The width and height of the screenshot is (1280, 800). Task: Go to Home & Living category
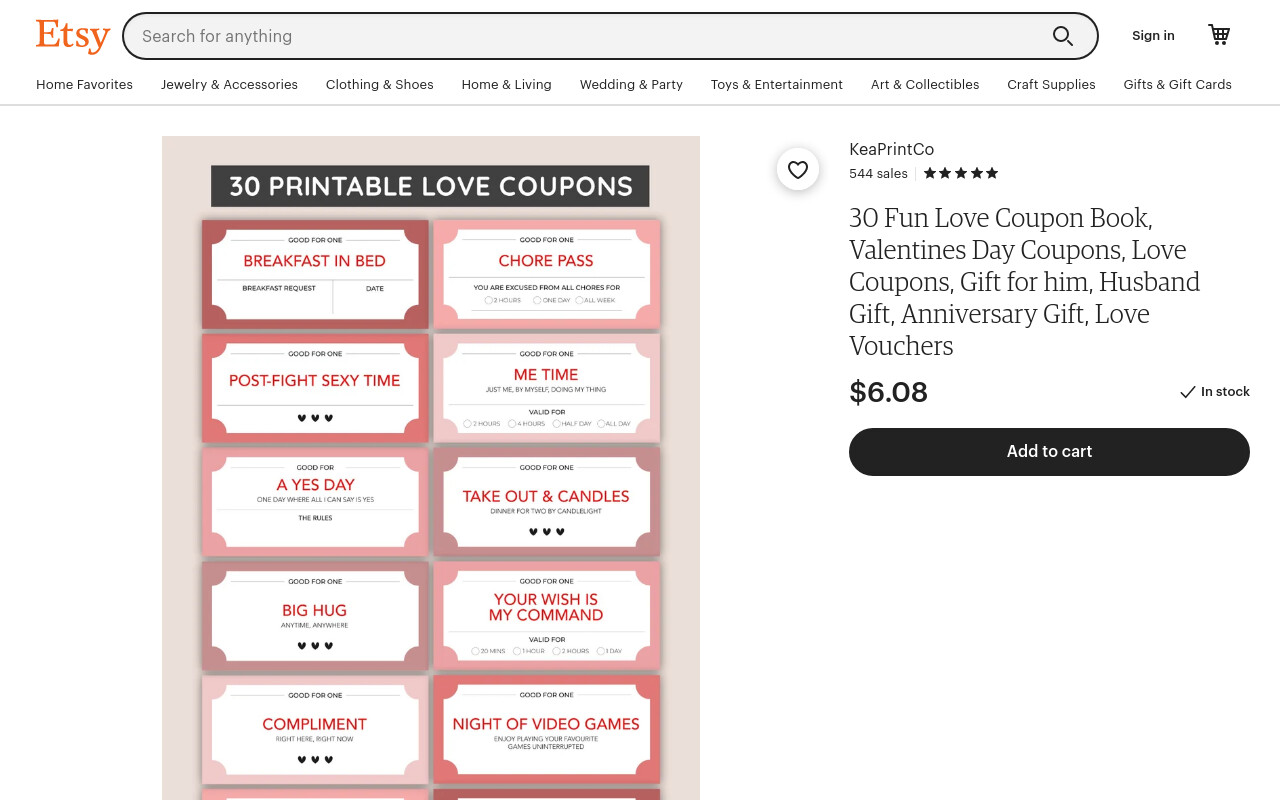click(x=507, y=85)
